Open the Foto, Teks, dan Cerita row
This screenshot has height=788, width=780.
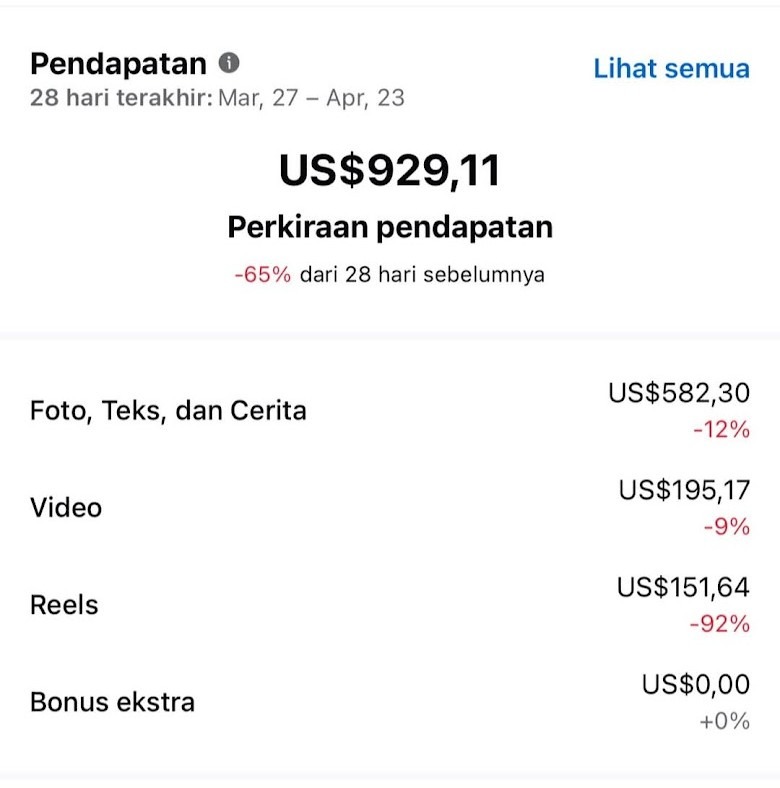[390, 411]
